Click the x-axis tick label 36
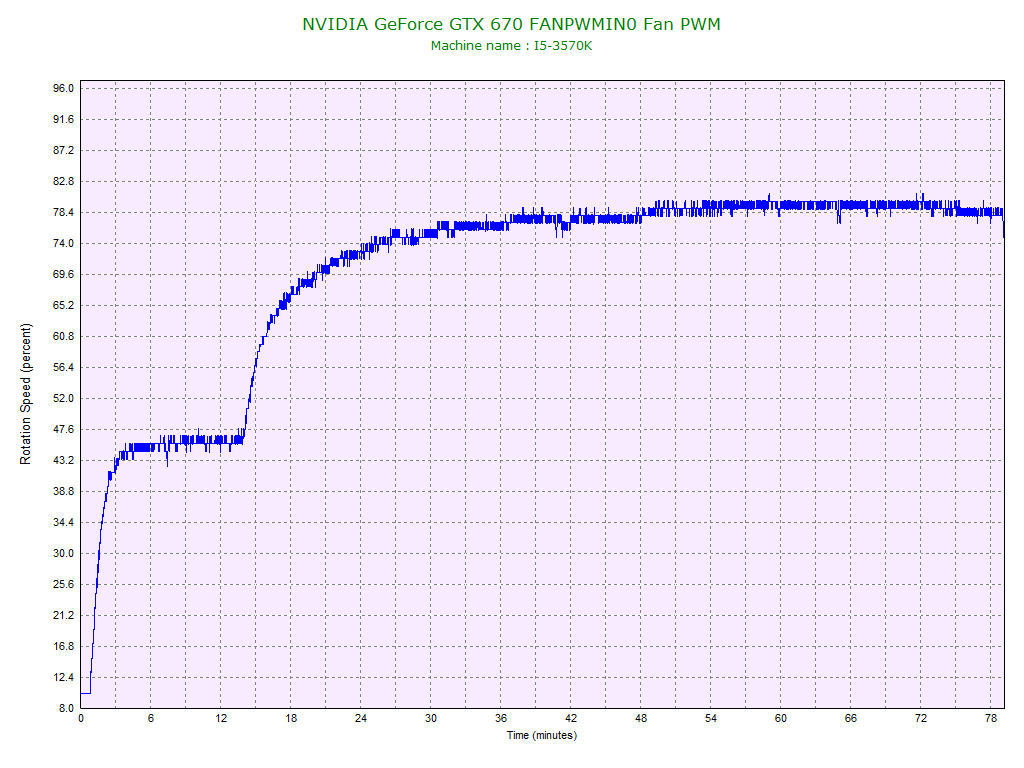1024x768 pixels. point(501,719)
